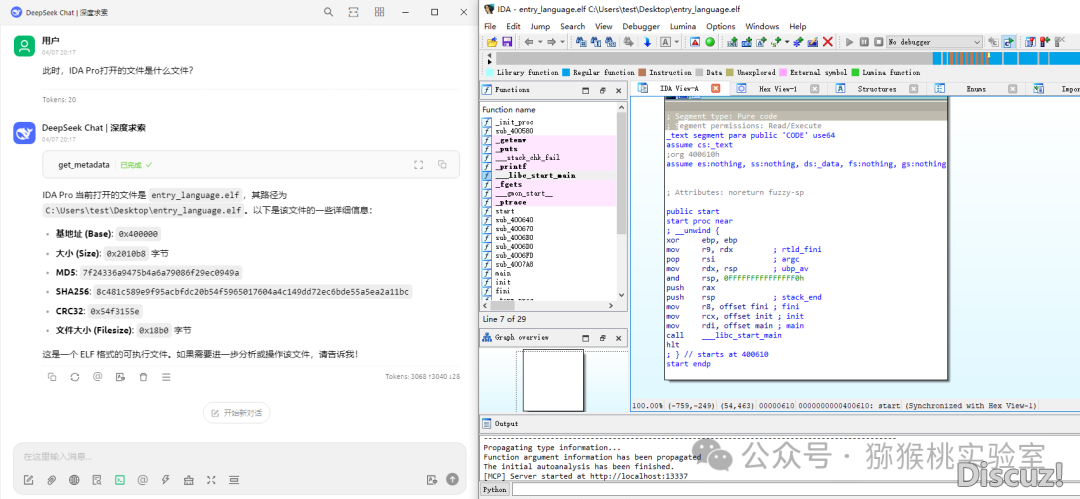
Task: Close the Functions panel
Action: click(618, 90)
